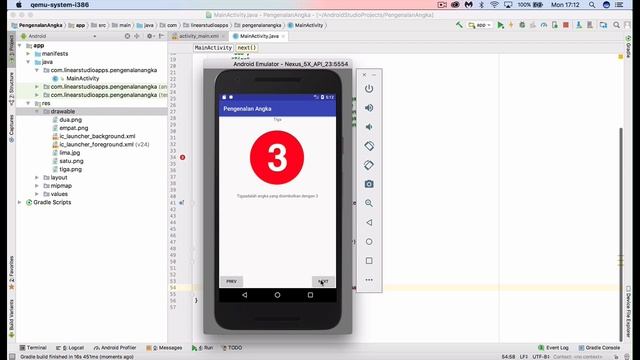This screenshot has width=640, height=360.
Task: Open Event Log panel
Action: [553, 348]
